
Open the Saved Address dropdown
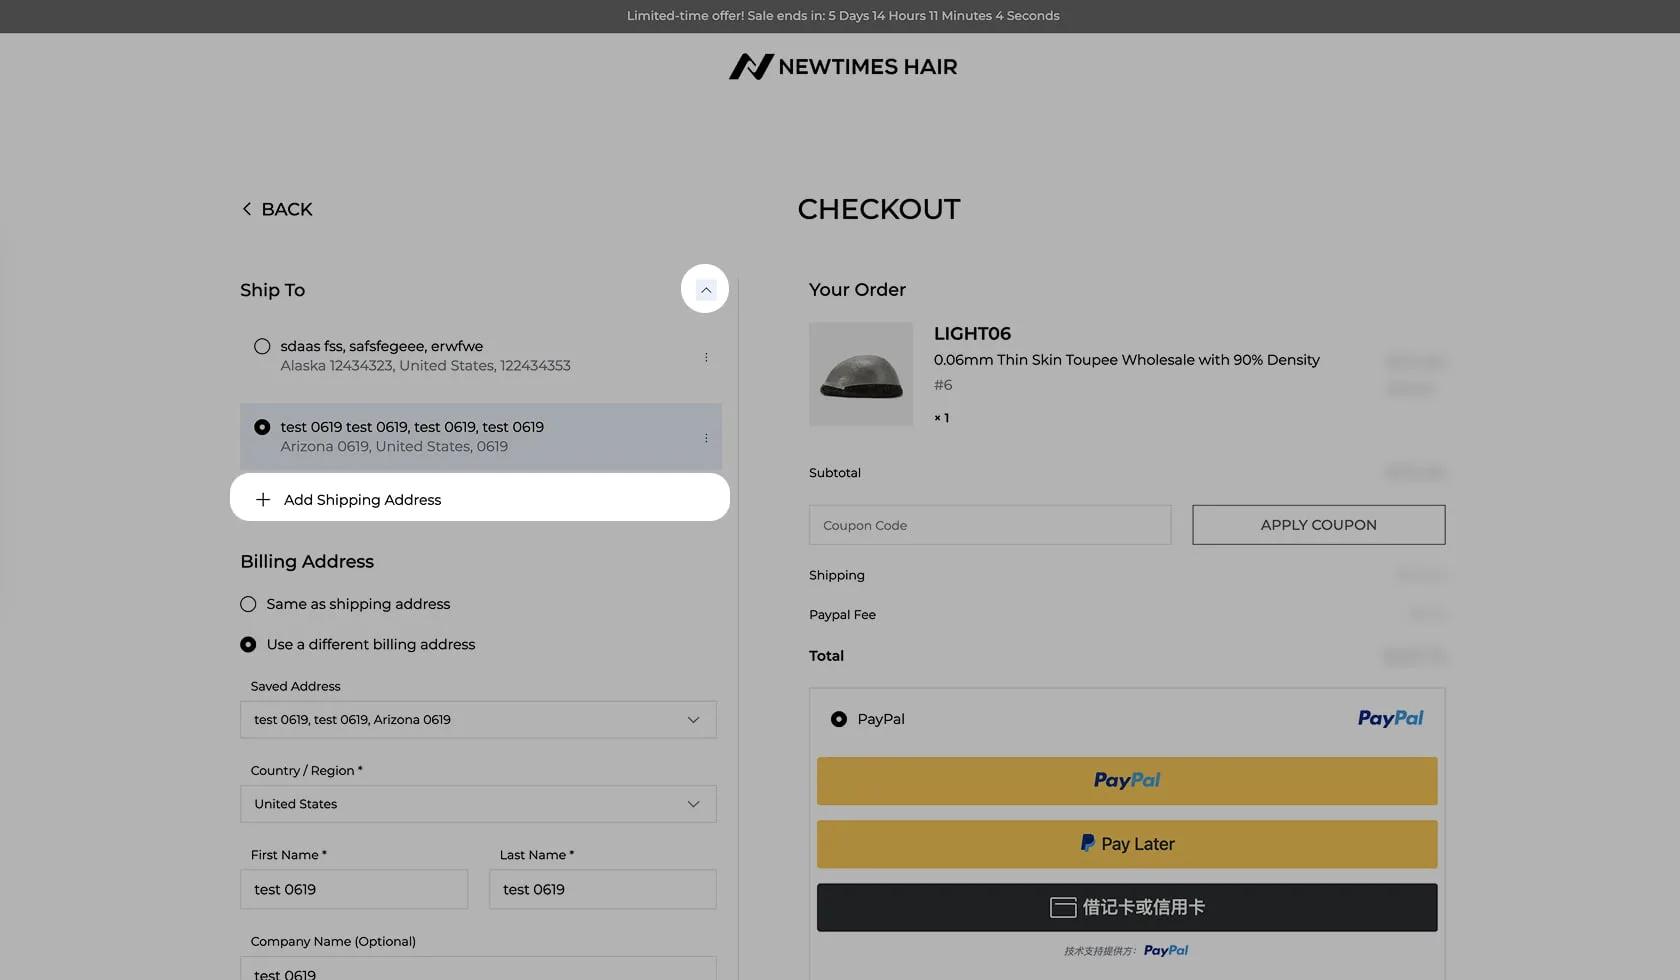478,720
